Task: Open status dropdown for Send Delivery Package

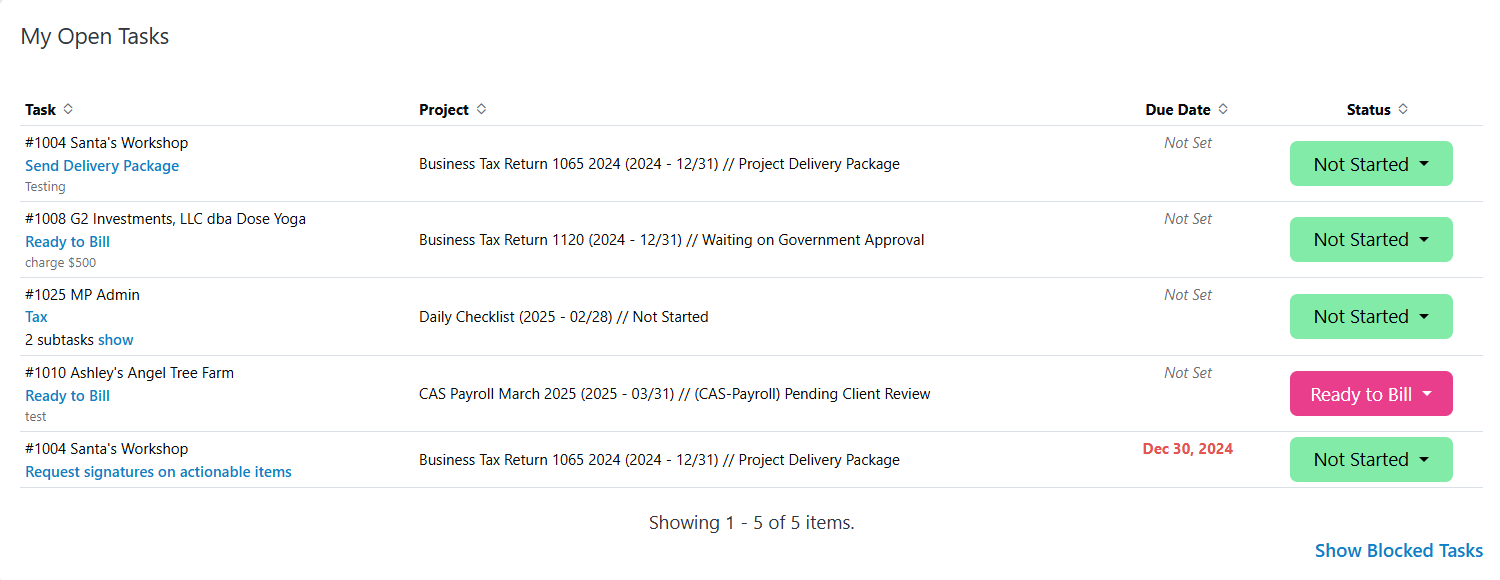Action: coord(1370,164)
